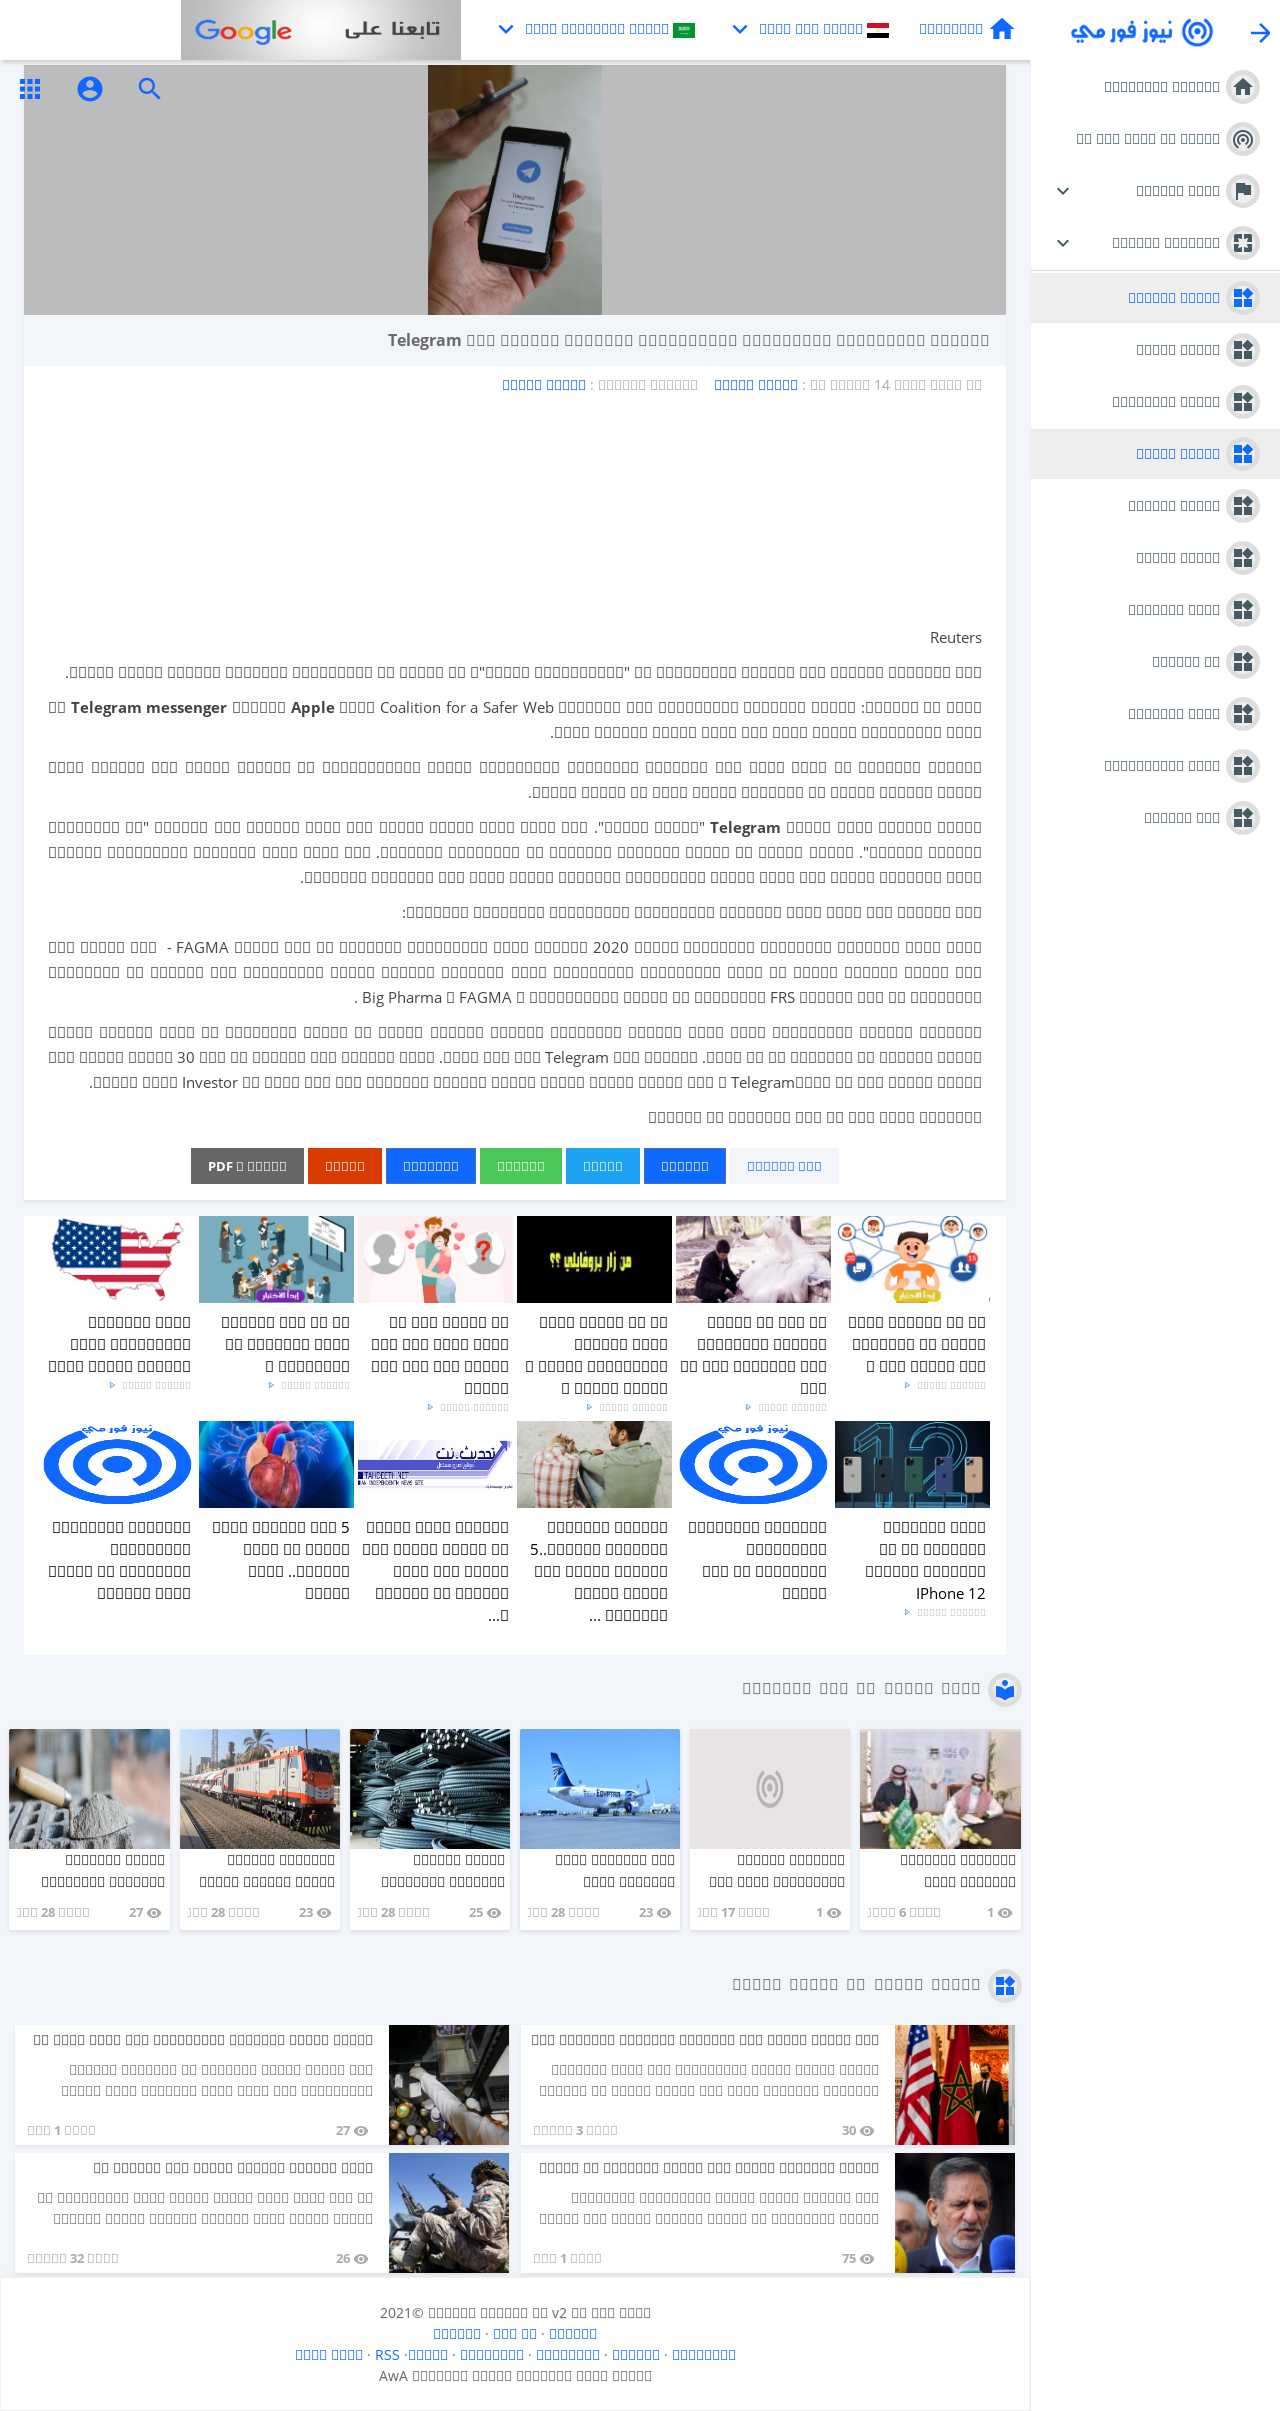This screenshot has width=1280, height=2411.
Task: Click the تابعنا على Google banner
Action: click(321, 30)
